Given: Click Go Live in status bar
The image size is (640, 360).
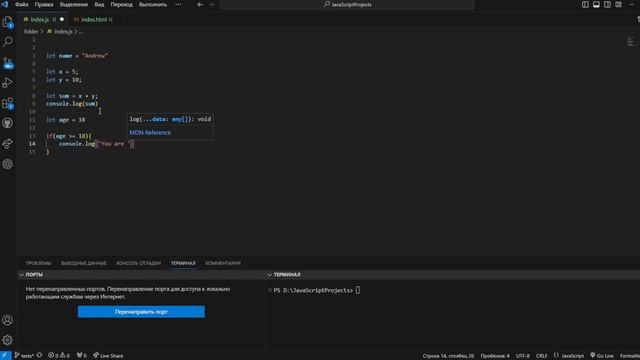Looking at the screenshot, I should click(x=602, y=356).
